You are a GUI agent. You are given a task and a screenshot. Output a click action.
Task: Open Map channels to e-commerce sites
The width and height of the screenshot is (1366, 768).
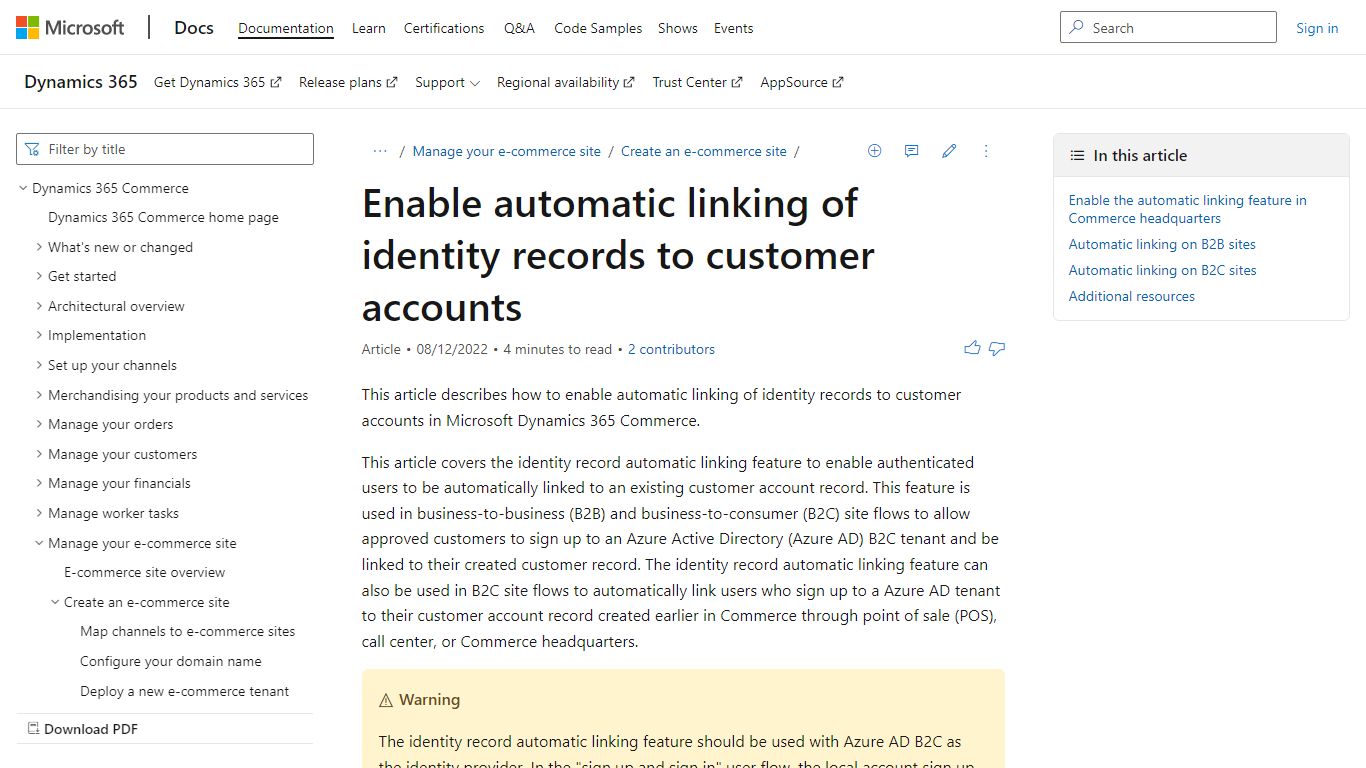click(x=188, y=631)
